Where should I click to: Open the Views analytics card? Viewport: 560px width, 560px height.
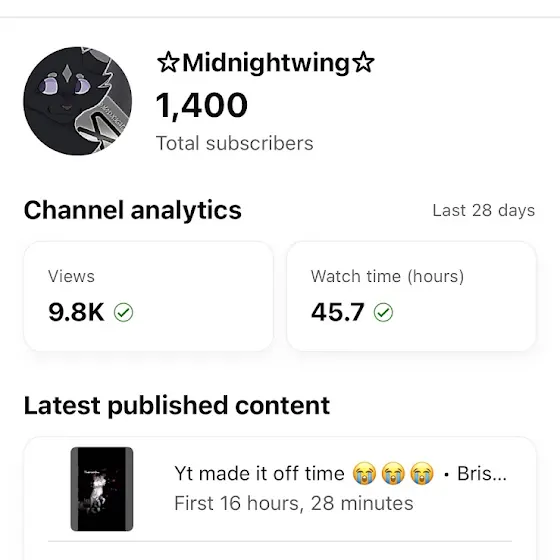pos(149,296)
